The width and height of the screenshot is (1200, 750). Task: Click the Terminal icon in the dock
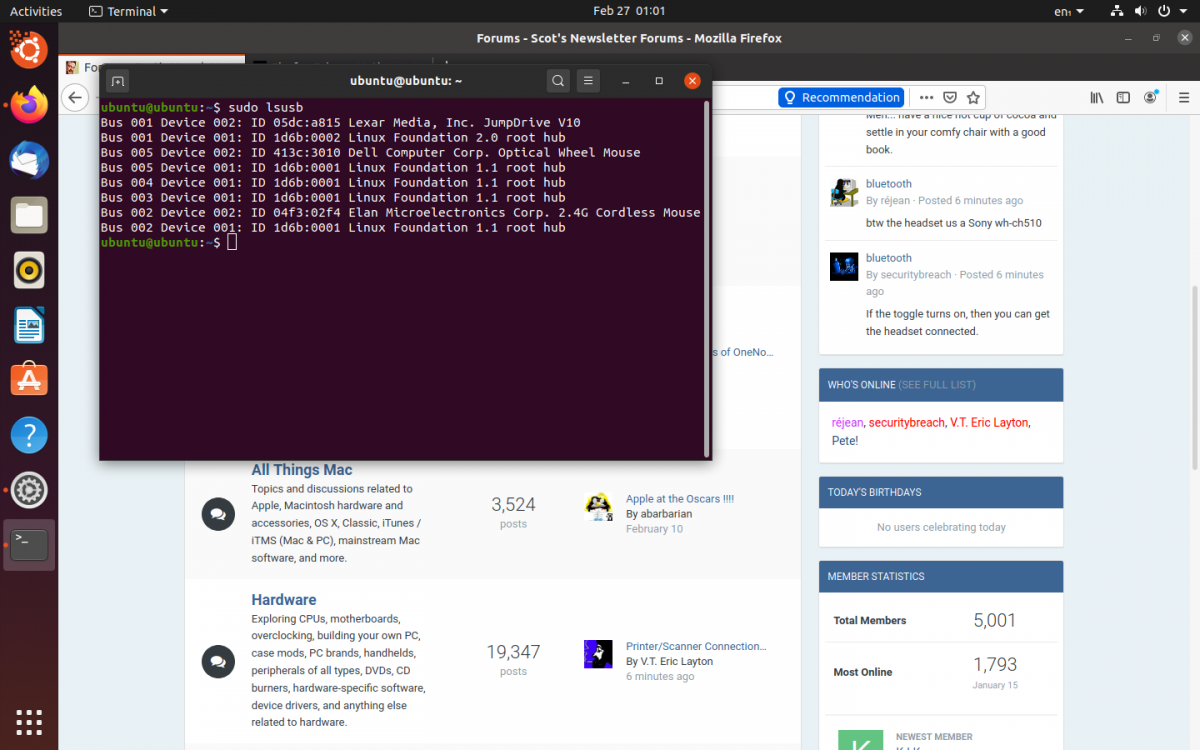(x=29, y=545)
